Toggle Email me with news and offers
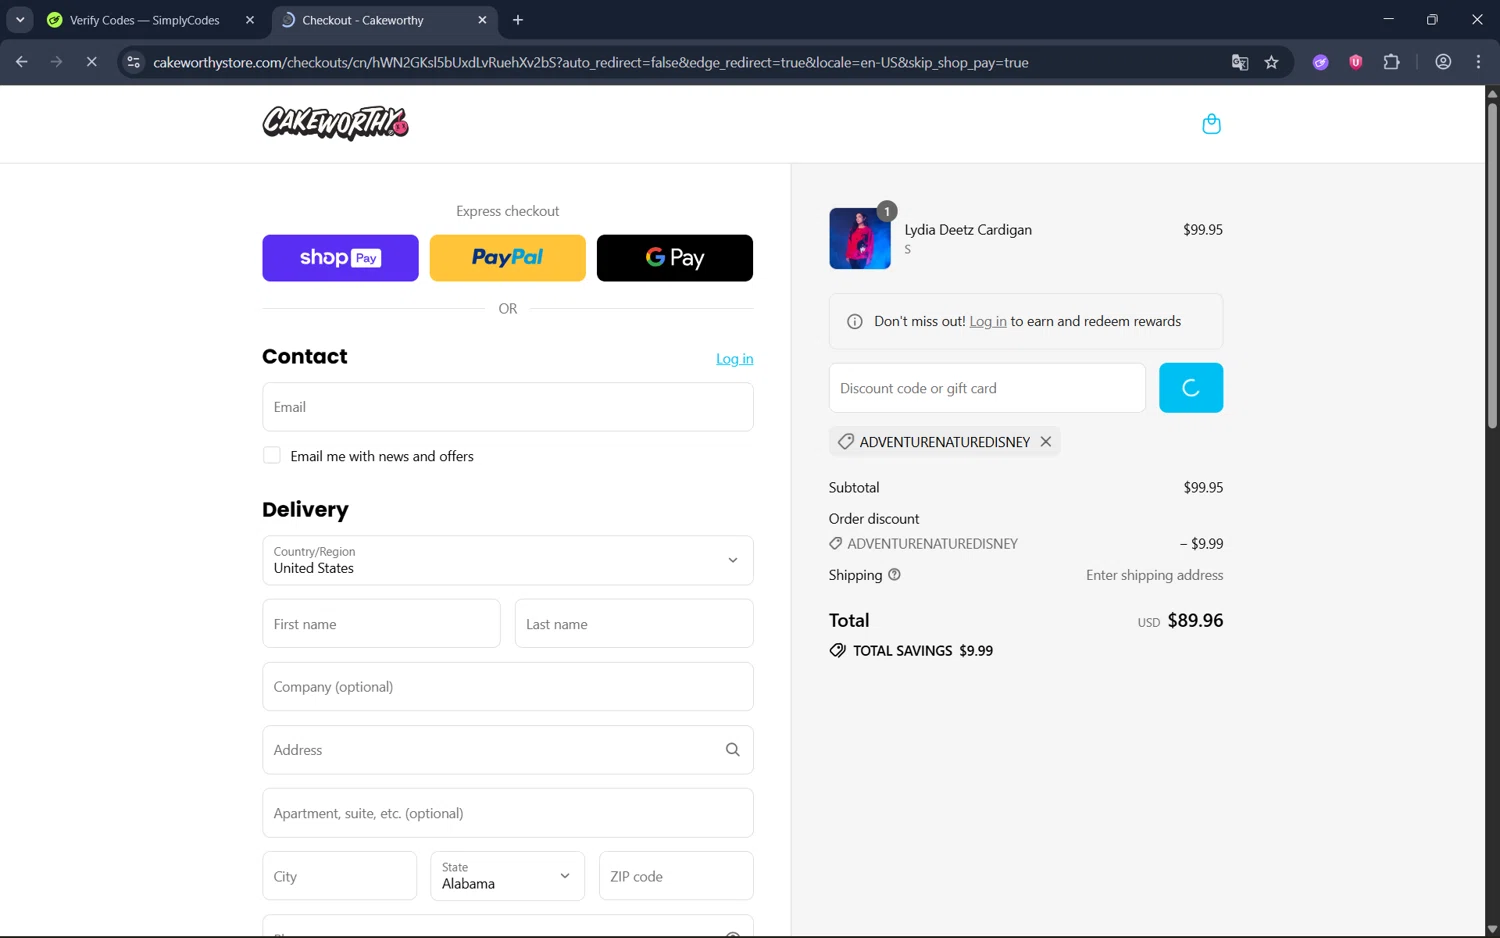The height and width of the screenshot is (938, 1500). tap(272, 455)
